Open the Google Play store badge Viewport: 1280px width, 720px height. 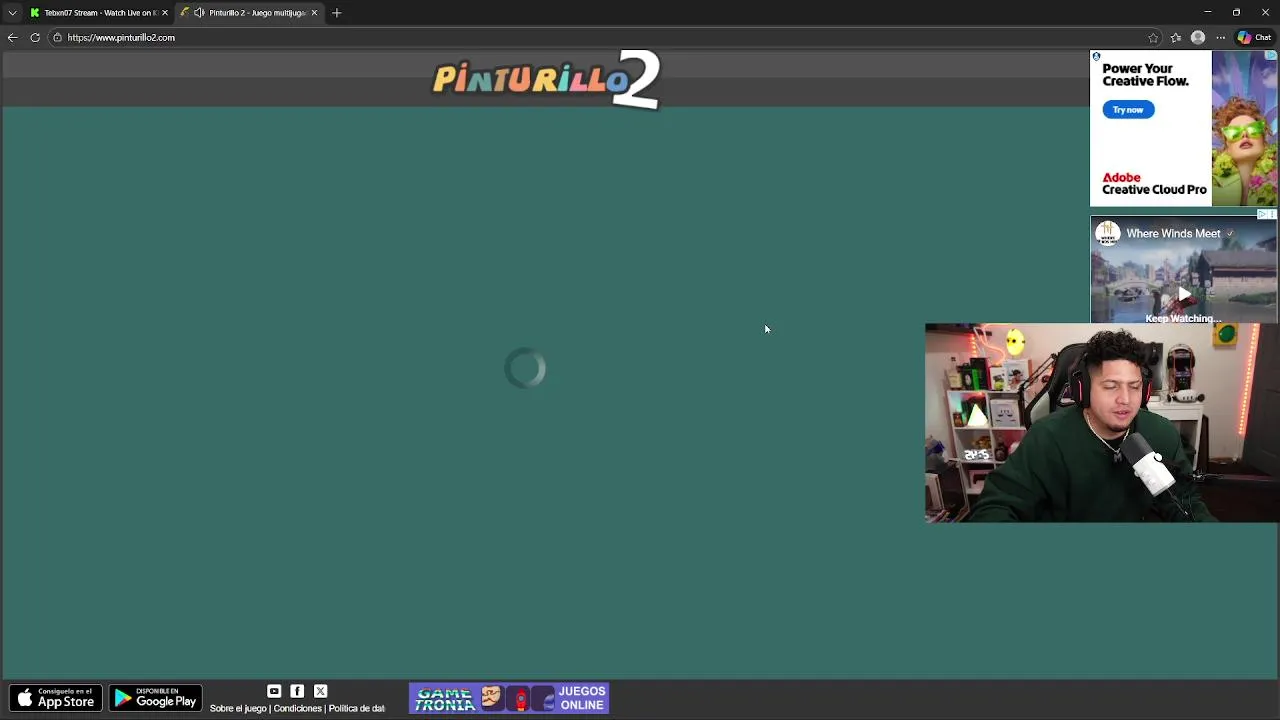(155, 697)
